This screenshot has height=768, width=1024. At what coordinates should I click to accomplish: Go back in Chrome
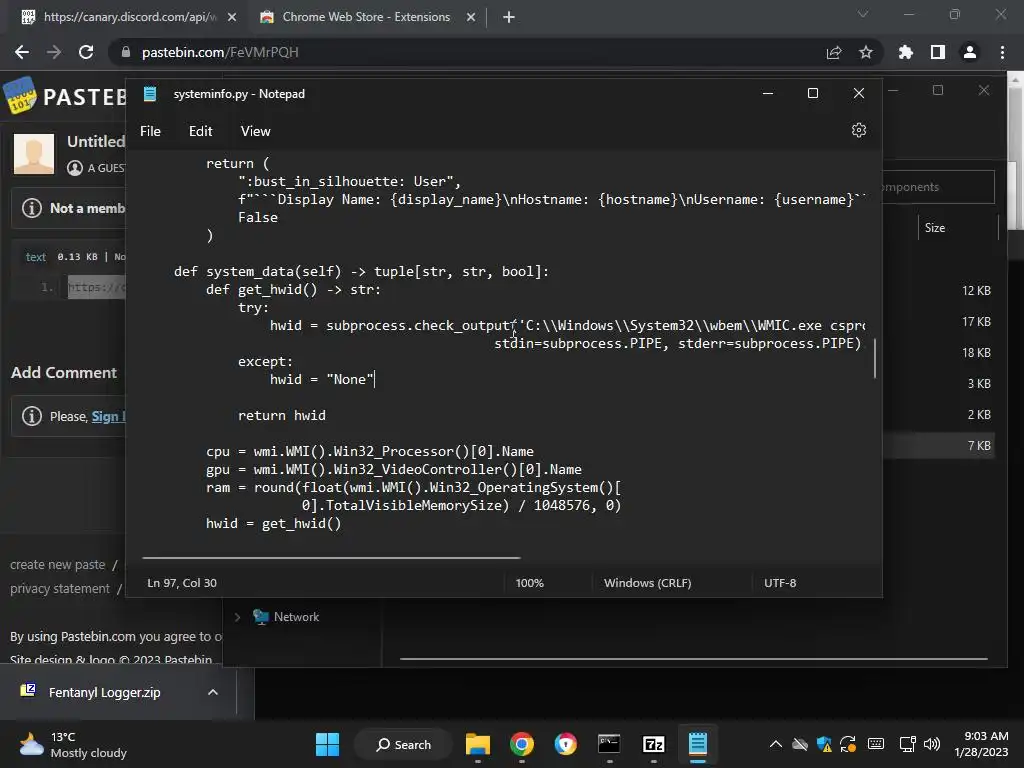coord(22,52)
